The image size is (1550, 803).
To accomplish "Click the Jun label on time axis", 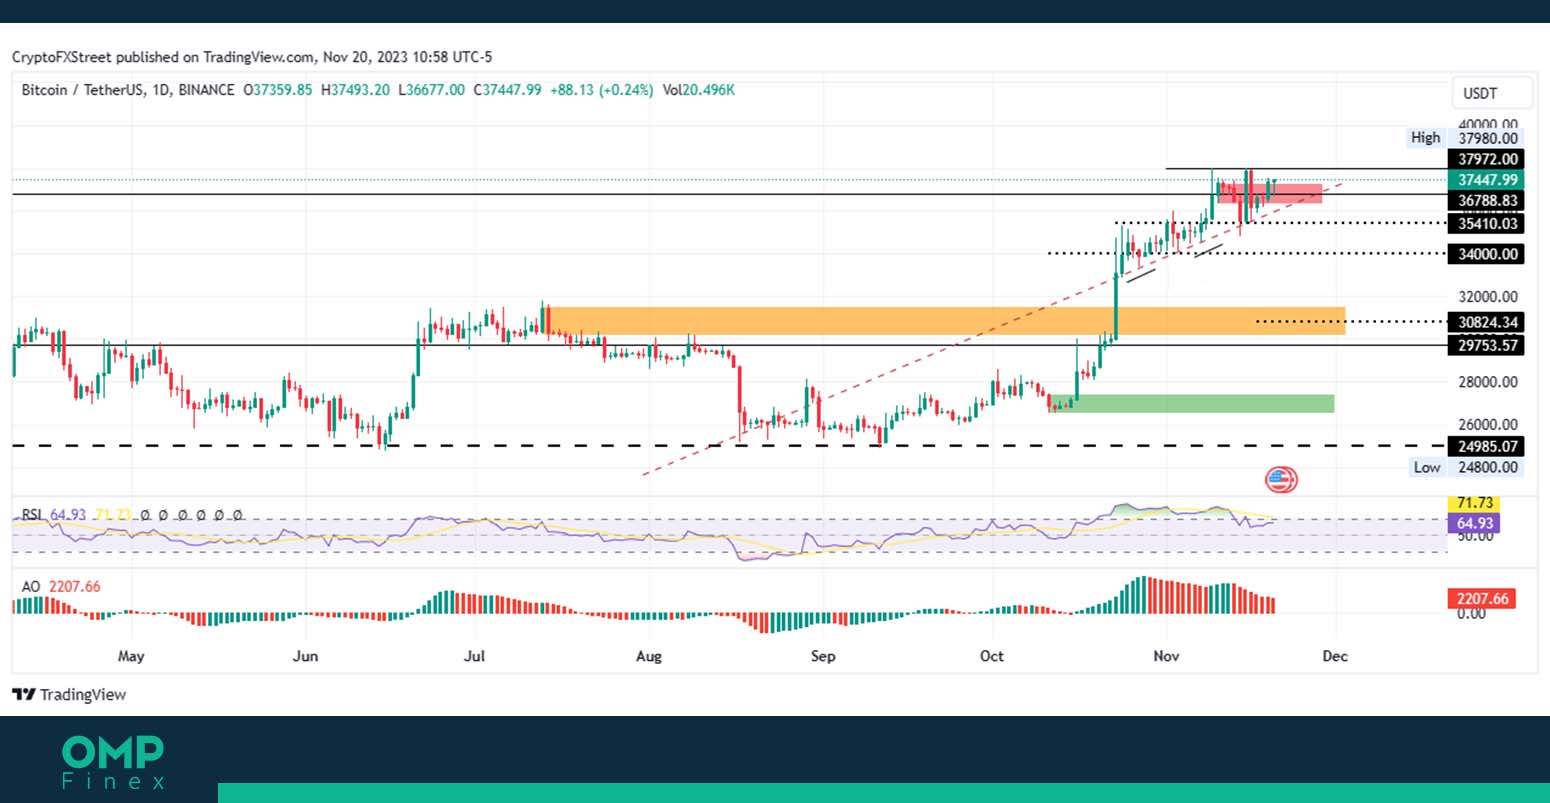I will pyautogui.click(x=305, y=656).
